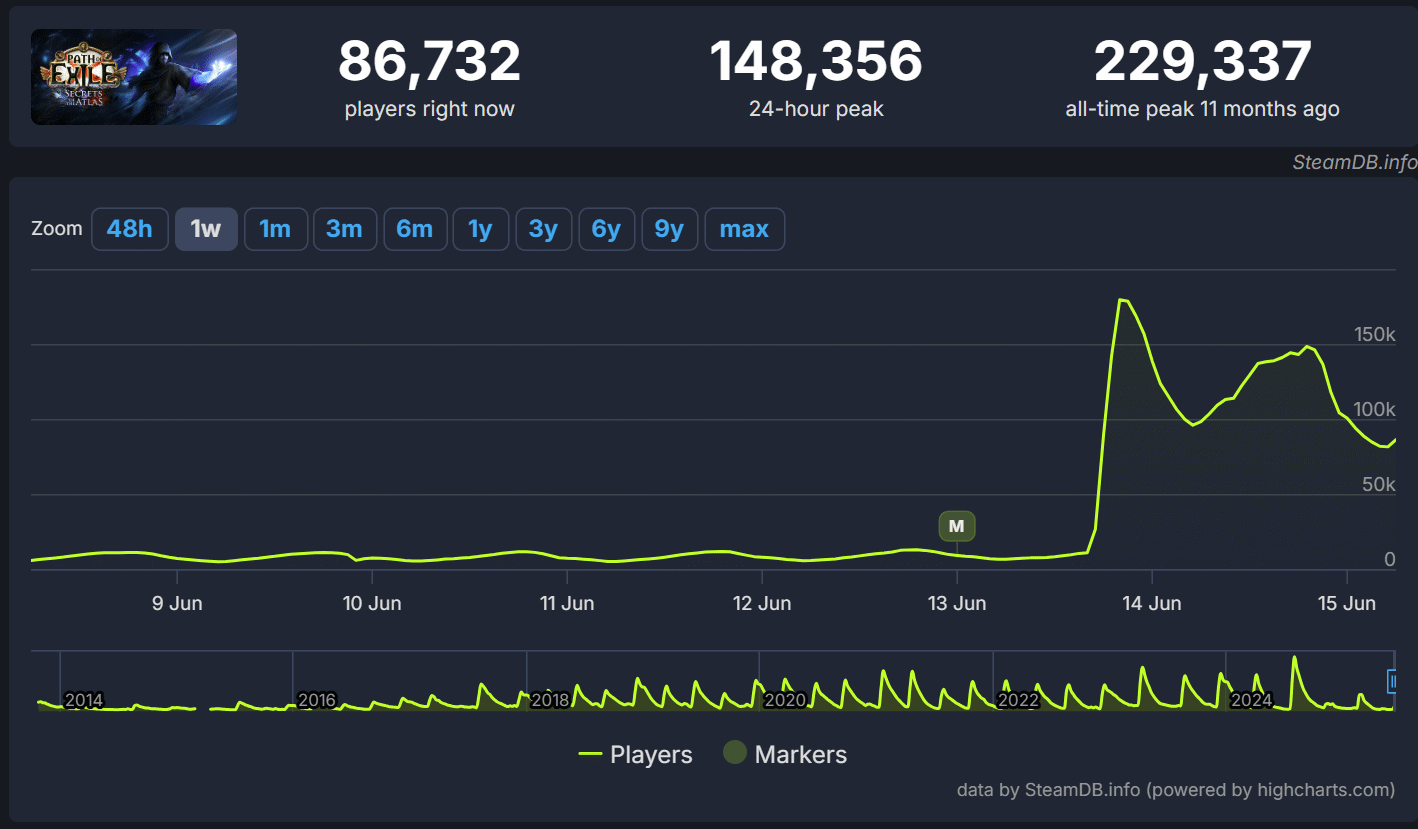1418x829 pixels.
Task: Click the 148,356 24-hour peak figure
Action: tap(816, 61)
